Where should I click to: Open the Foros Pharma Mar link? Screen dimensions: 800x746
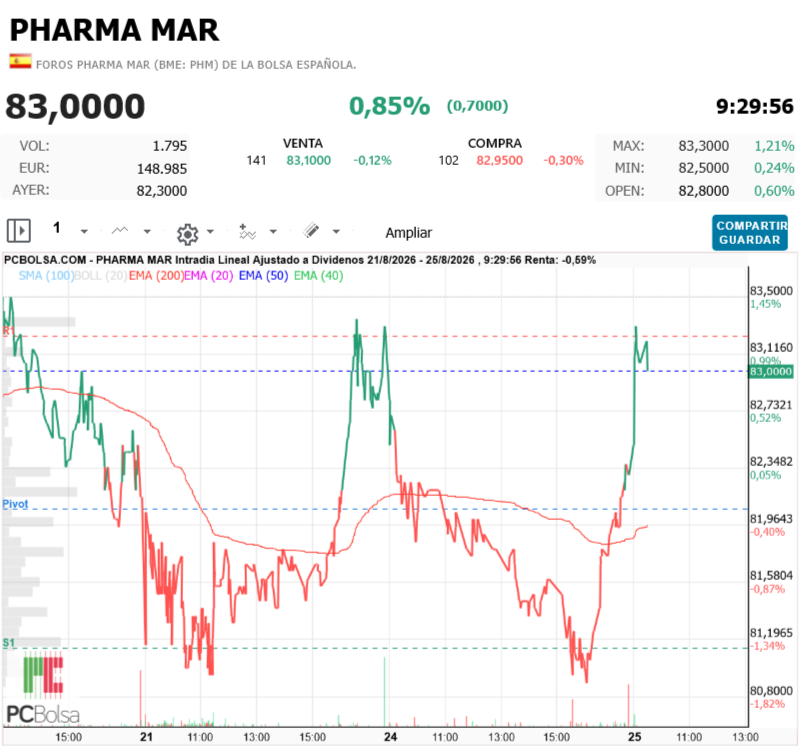pos(196,65)
